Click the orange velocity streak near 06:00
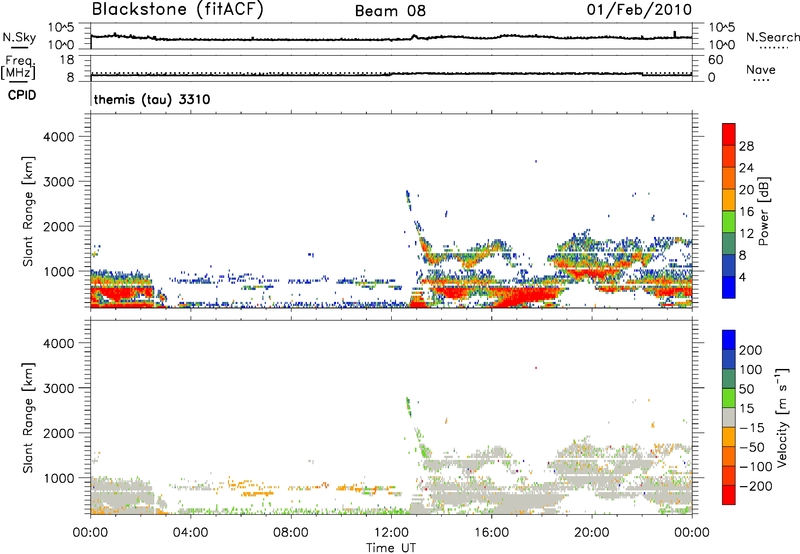 coord(257,493)
